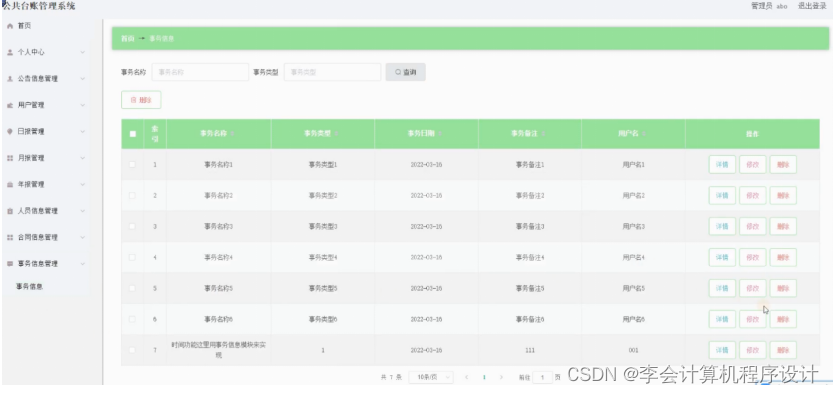The width and height of the screenshot is (834, 393).
Task: Expand 月报管理 menu chevron
Action: [82, 158]
